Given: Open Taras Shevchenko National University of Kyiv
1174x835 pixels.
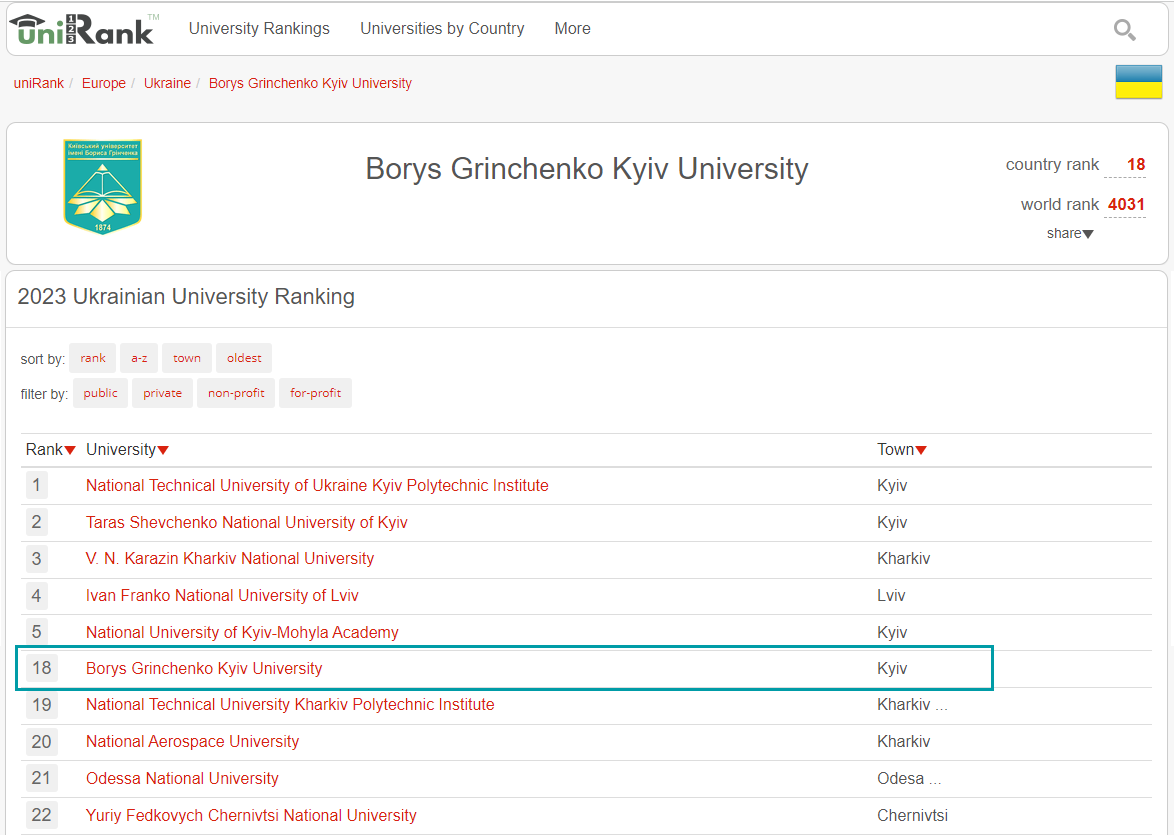Looking at the screenshot, I should pos(246,522).
